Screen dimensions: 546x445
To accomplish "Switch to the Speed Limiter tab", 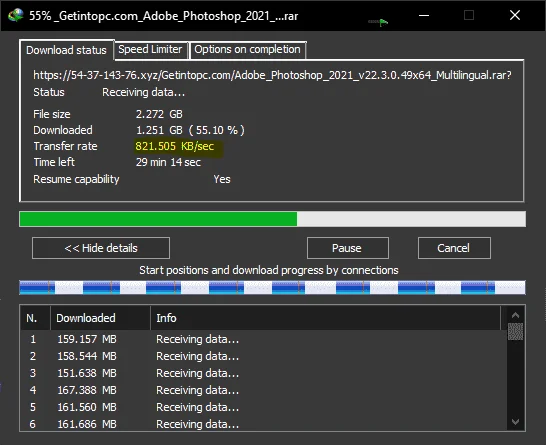I will point(150,50).
